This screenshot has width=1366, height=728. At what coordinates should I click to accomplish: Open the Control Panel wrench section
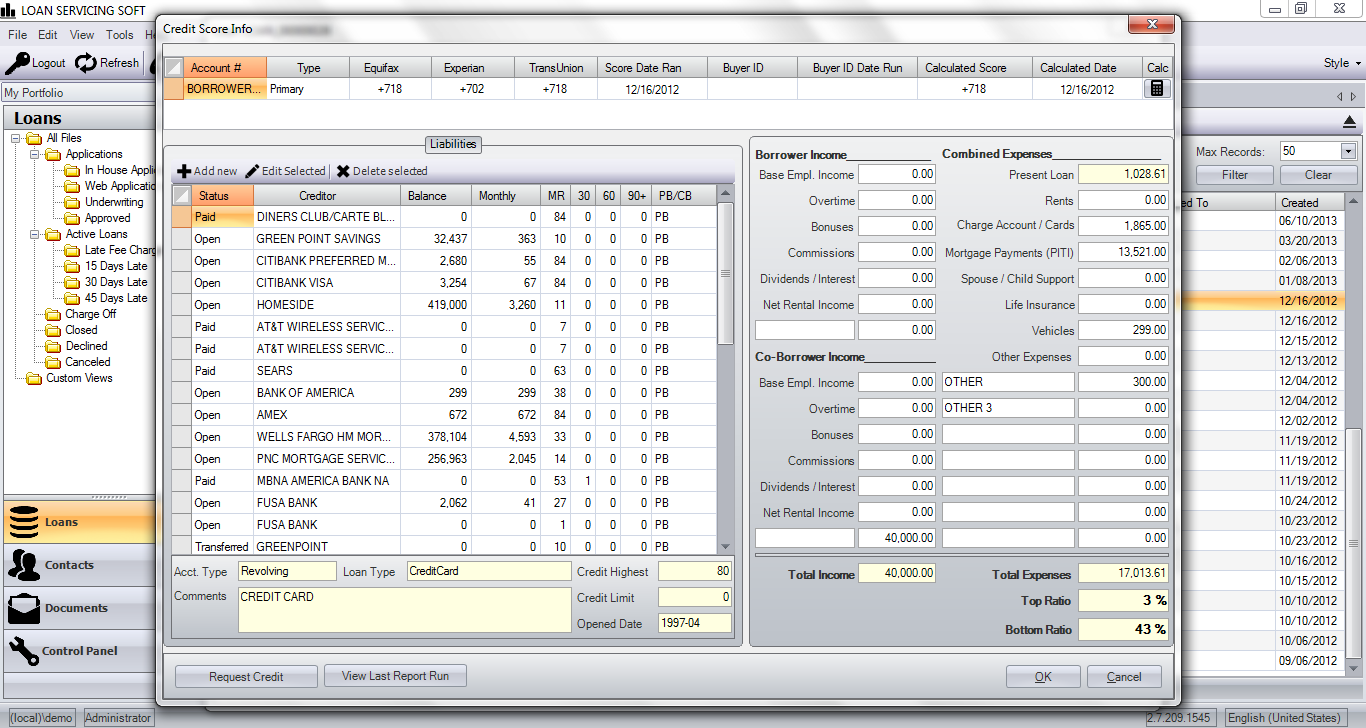(80, 651)
